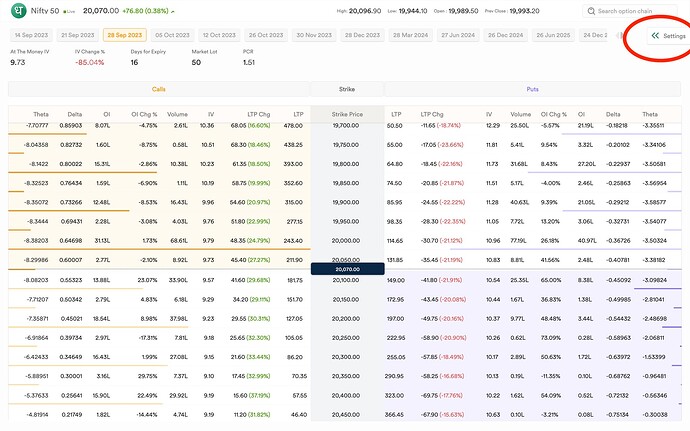This screenshot has width=690, height=431.
Task: Click the Strike Price column header
Action: (x=347, y=114)
